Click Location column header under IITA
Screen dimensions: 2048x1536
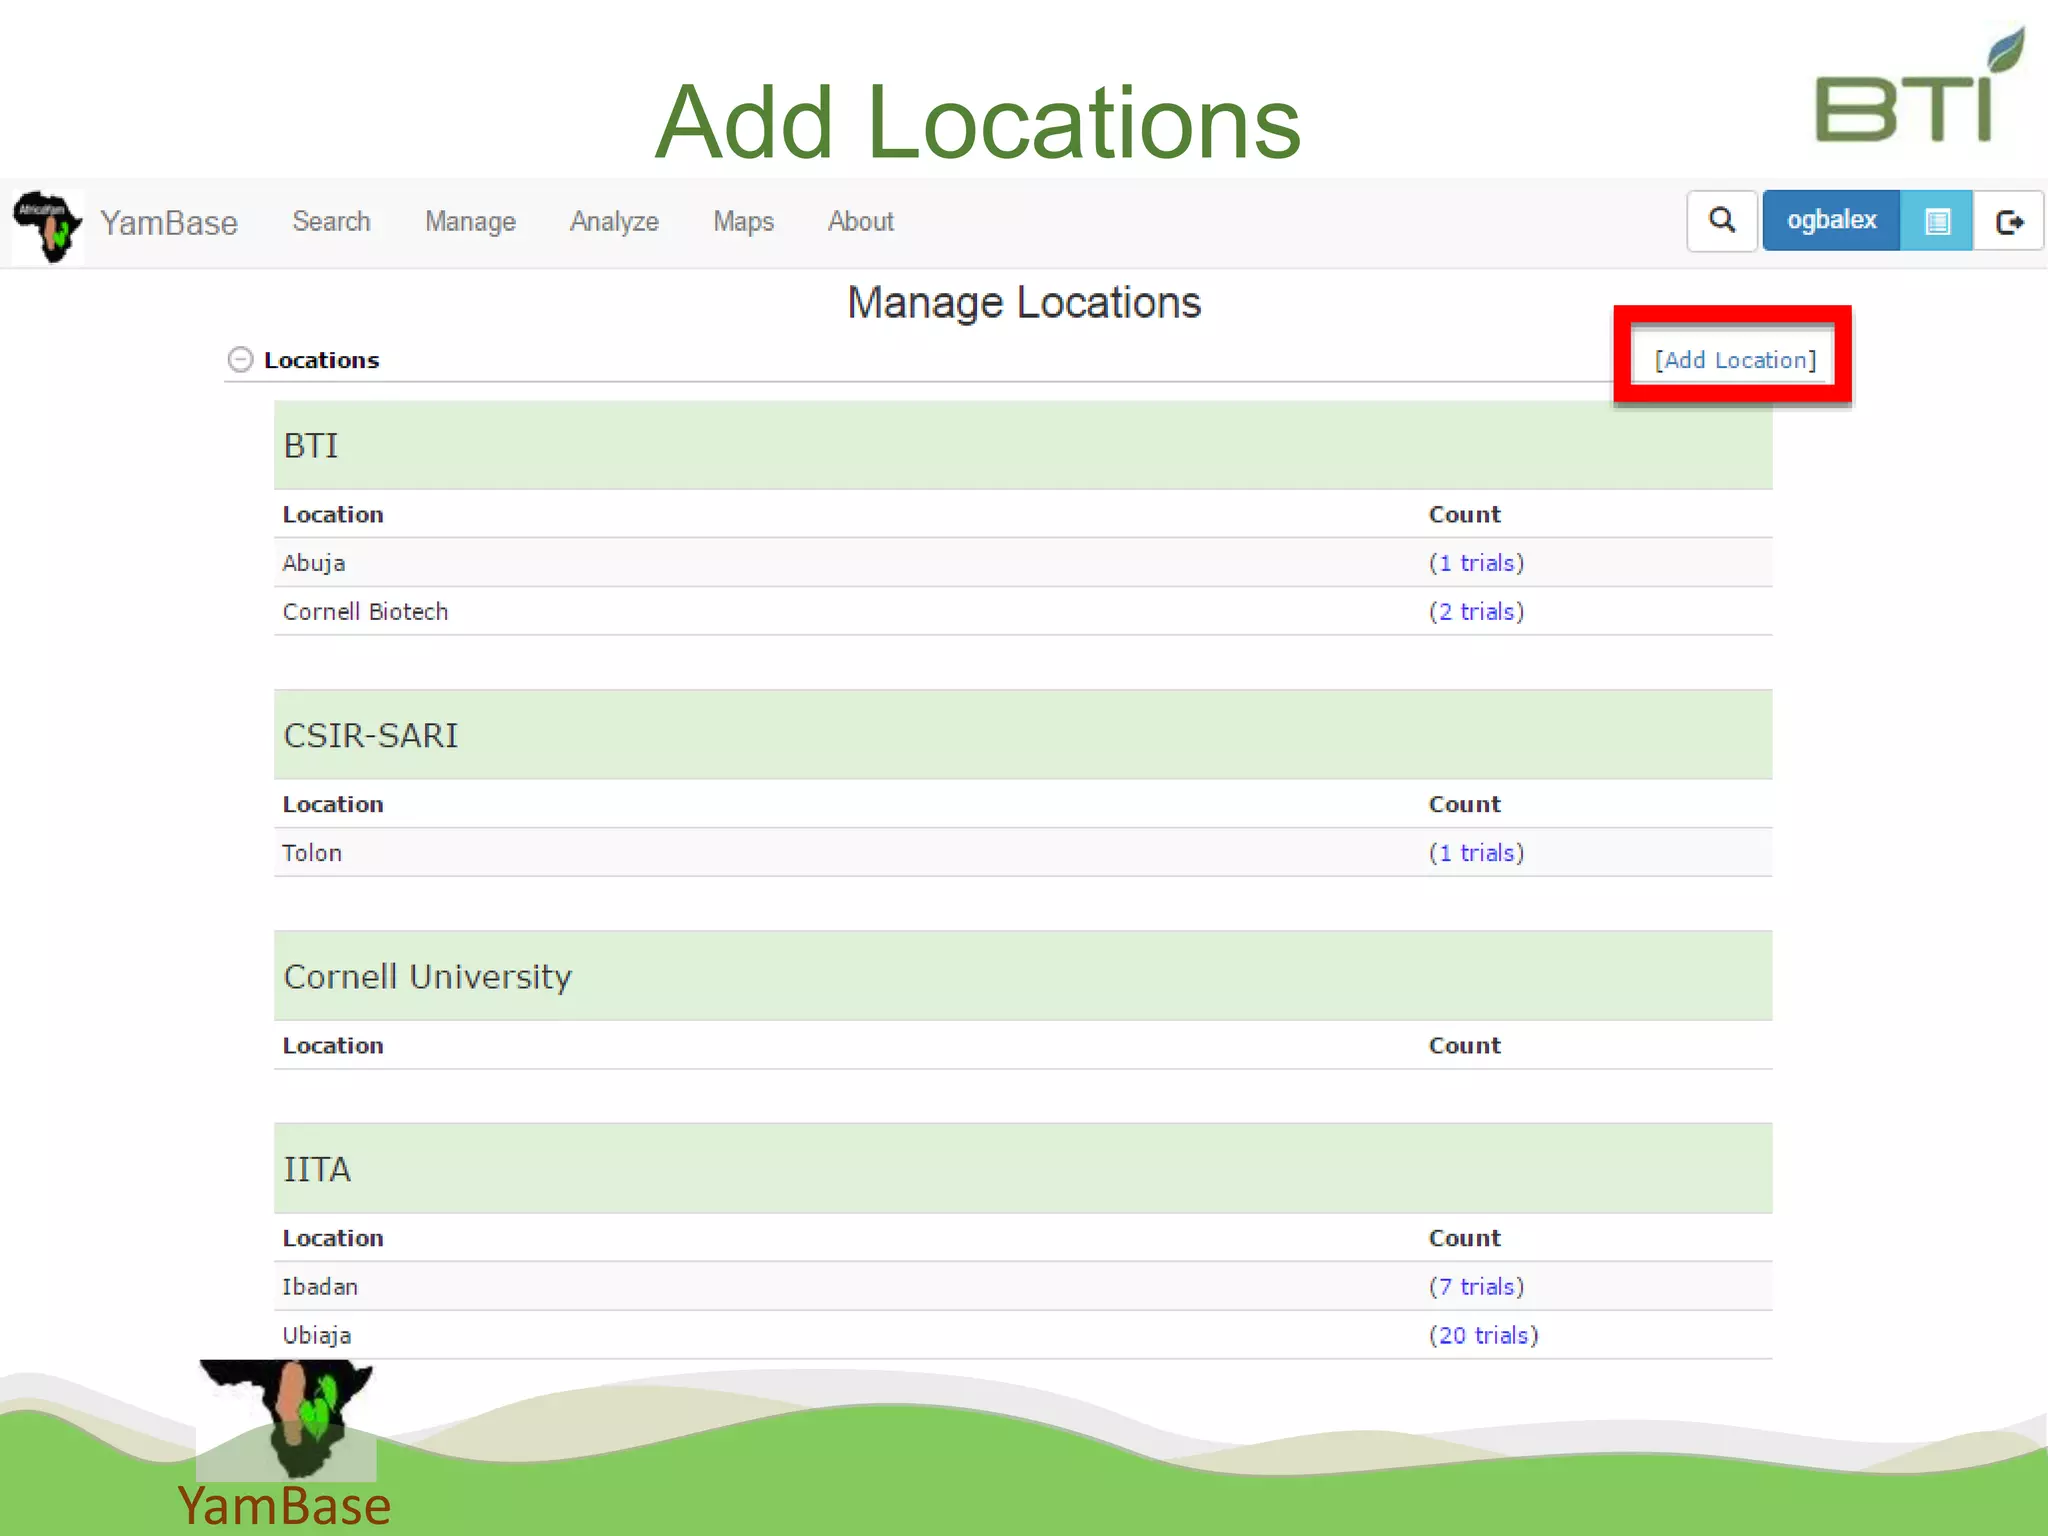333,1239
